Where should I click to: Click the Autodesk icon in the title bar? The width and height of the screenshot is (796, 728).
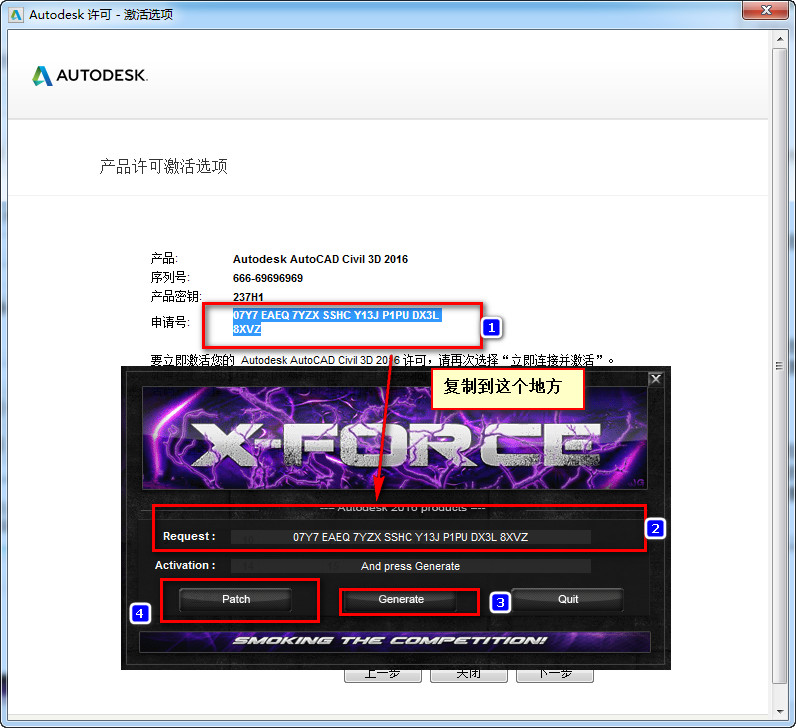pos(16,15)
